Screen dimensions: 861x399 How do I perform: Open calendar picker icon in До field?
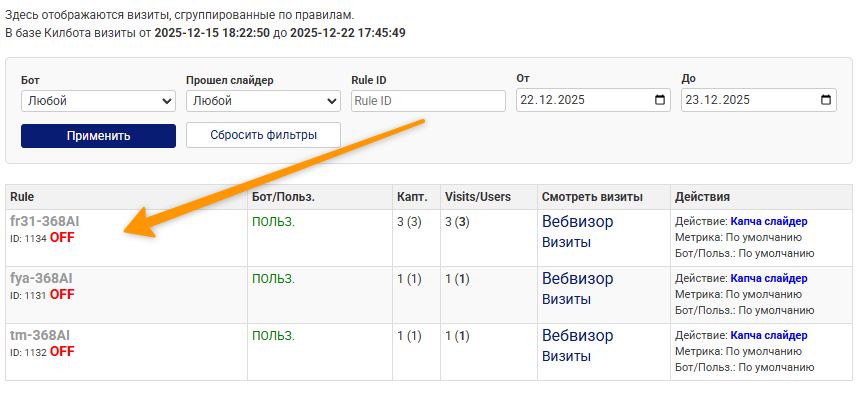coord(825,100)
